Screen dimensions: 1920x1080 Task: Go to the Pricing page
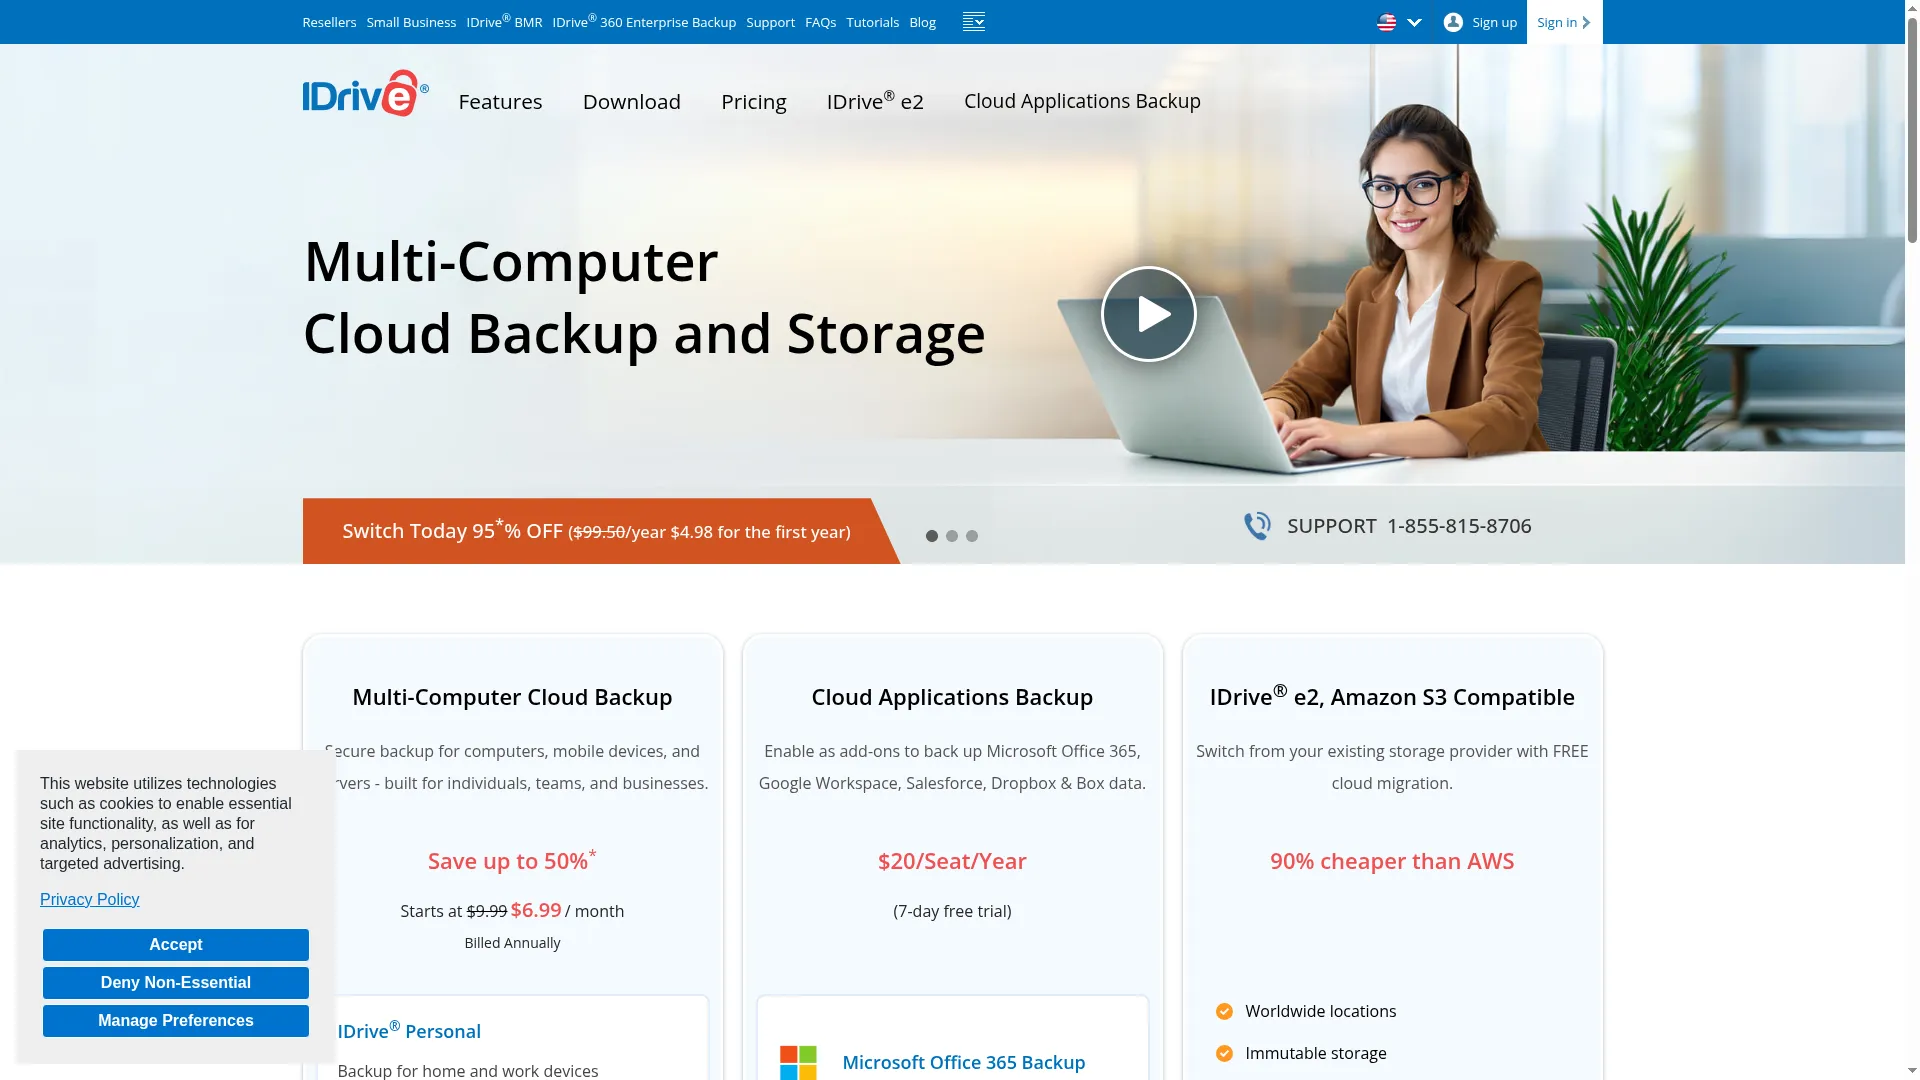pos(754,102)
